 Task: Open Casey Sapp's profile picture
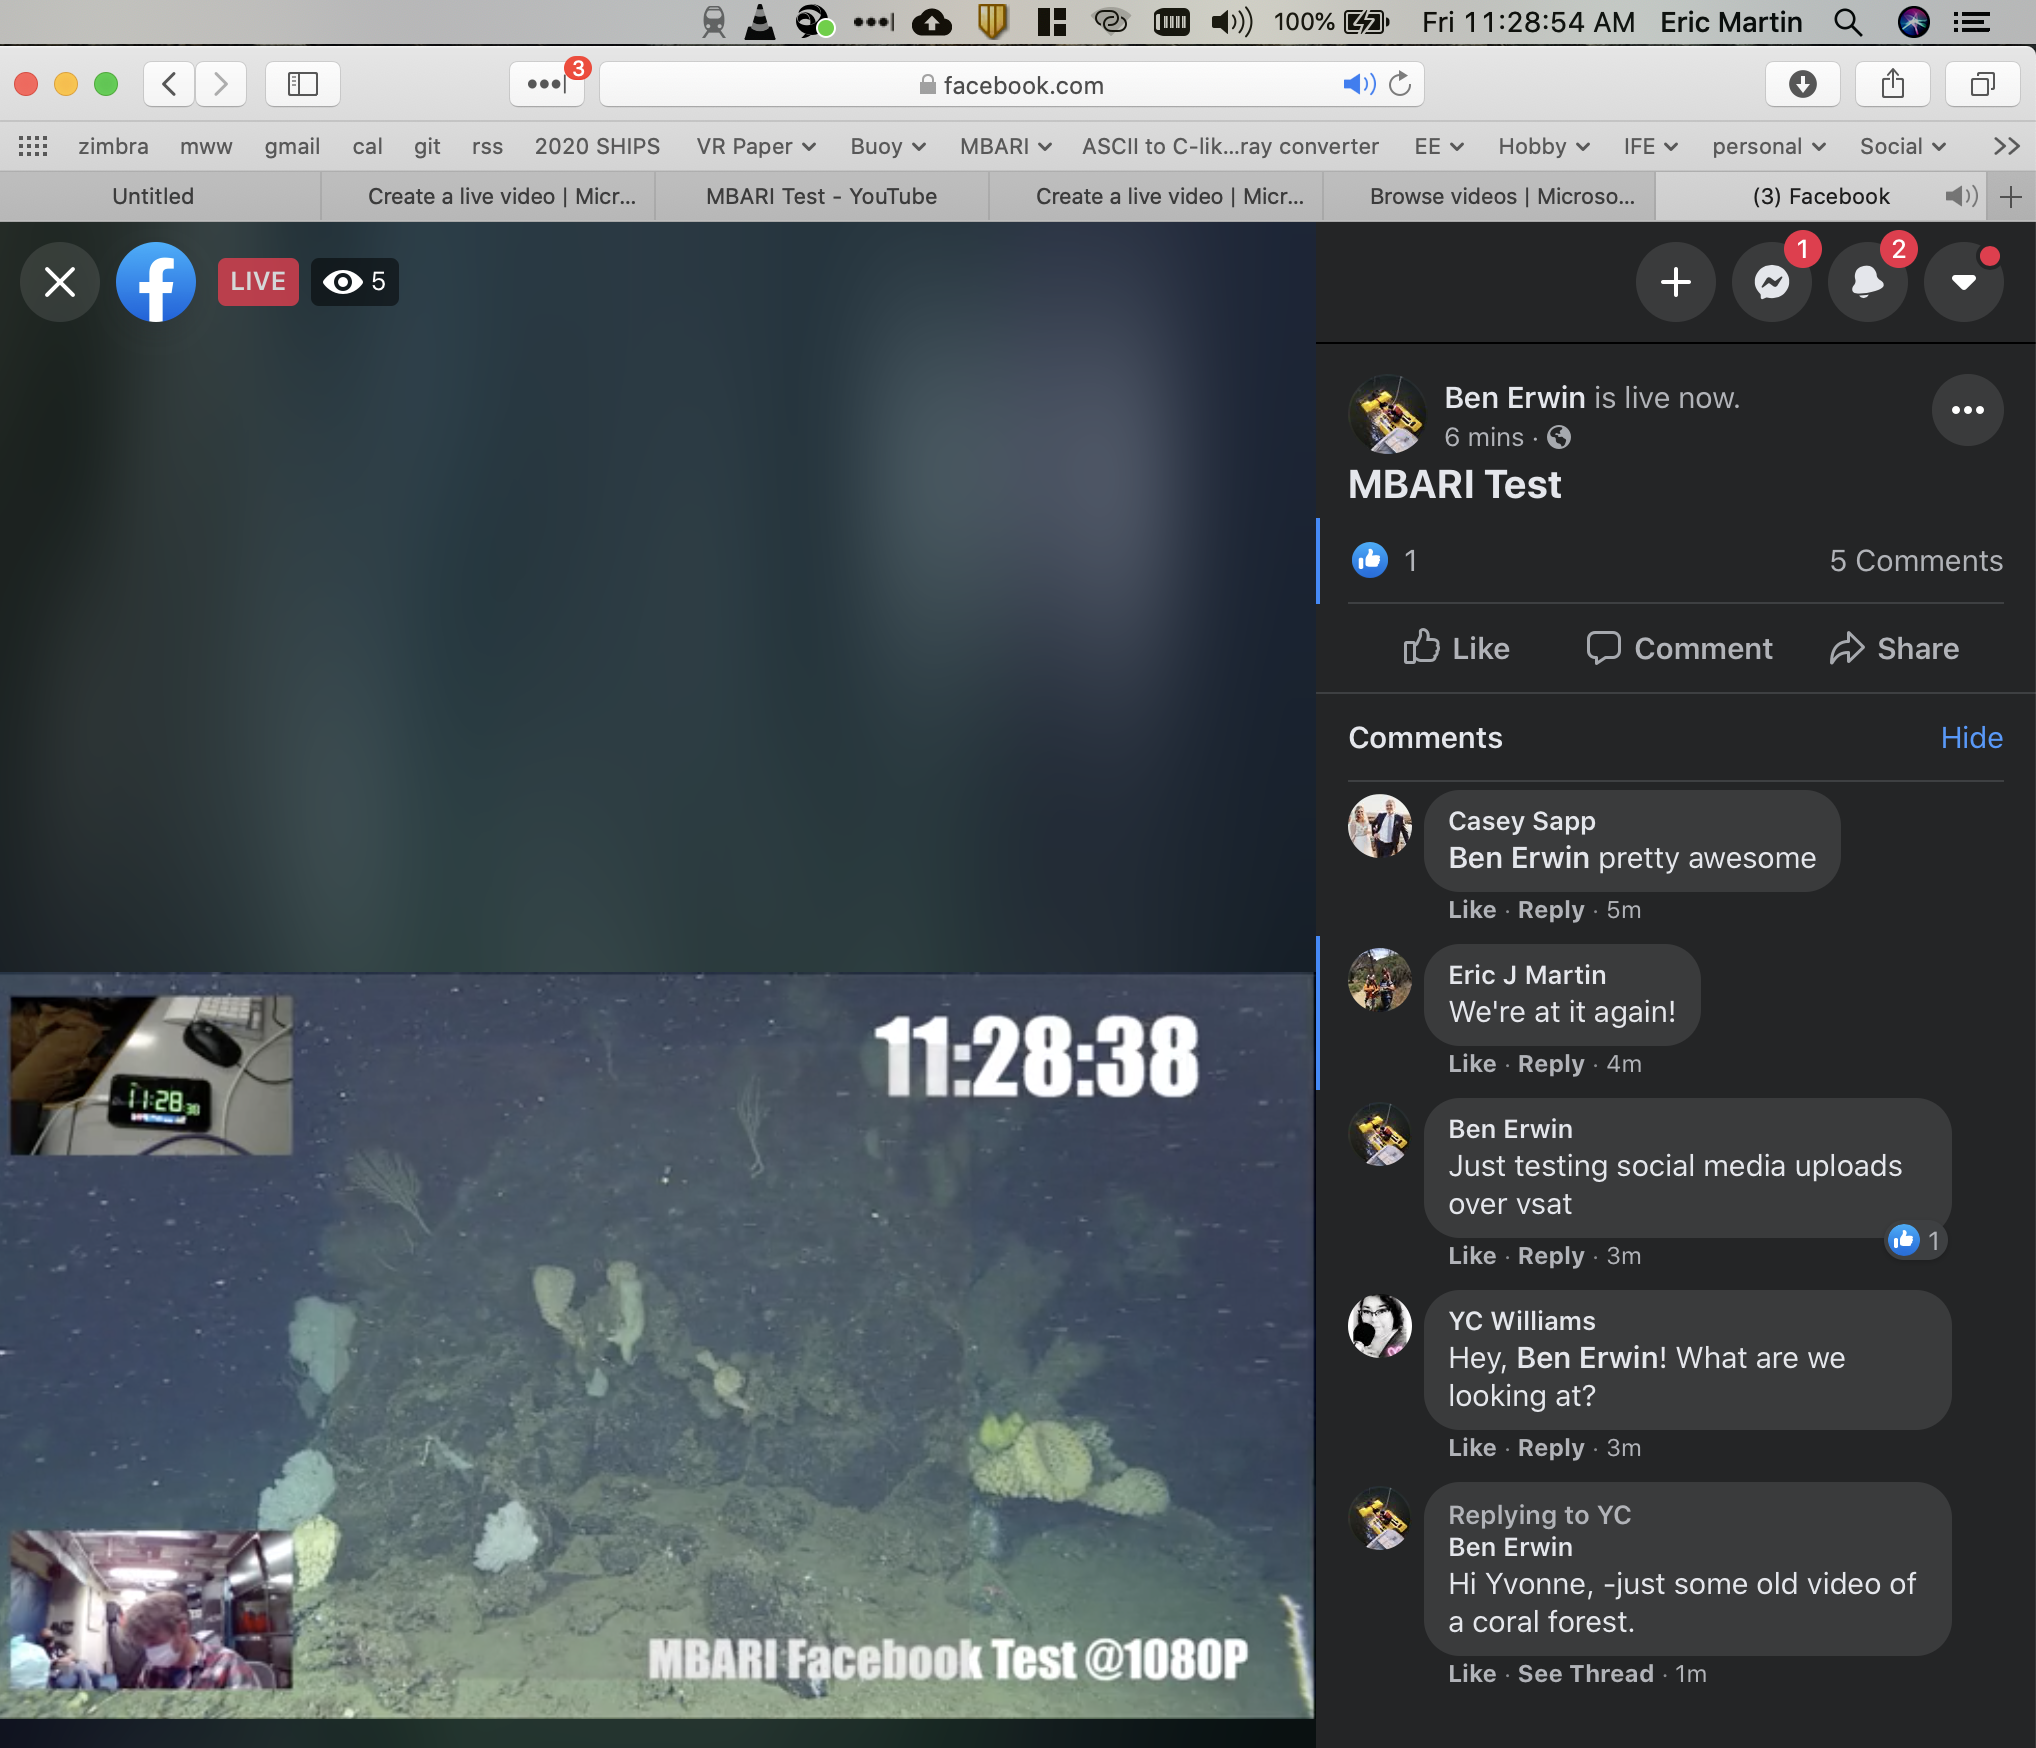pyautogui.click(x=1380, y=826)
